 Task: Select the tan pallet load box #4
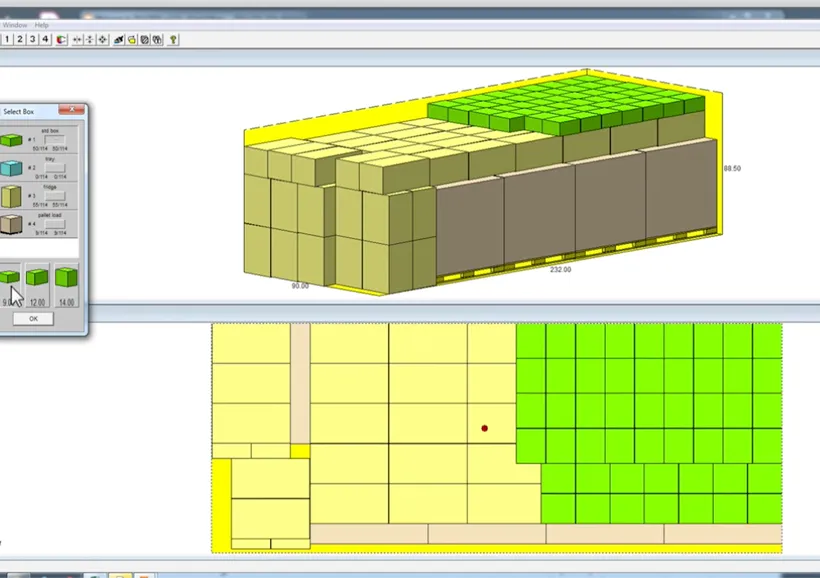tap(12, 225)
